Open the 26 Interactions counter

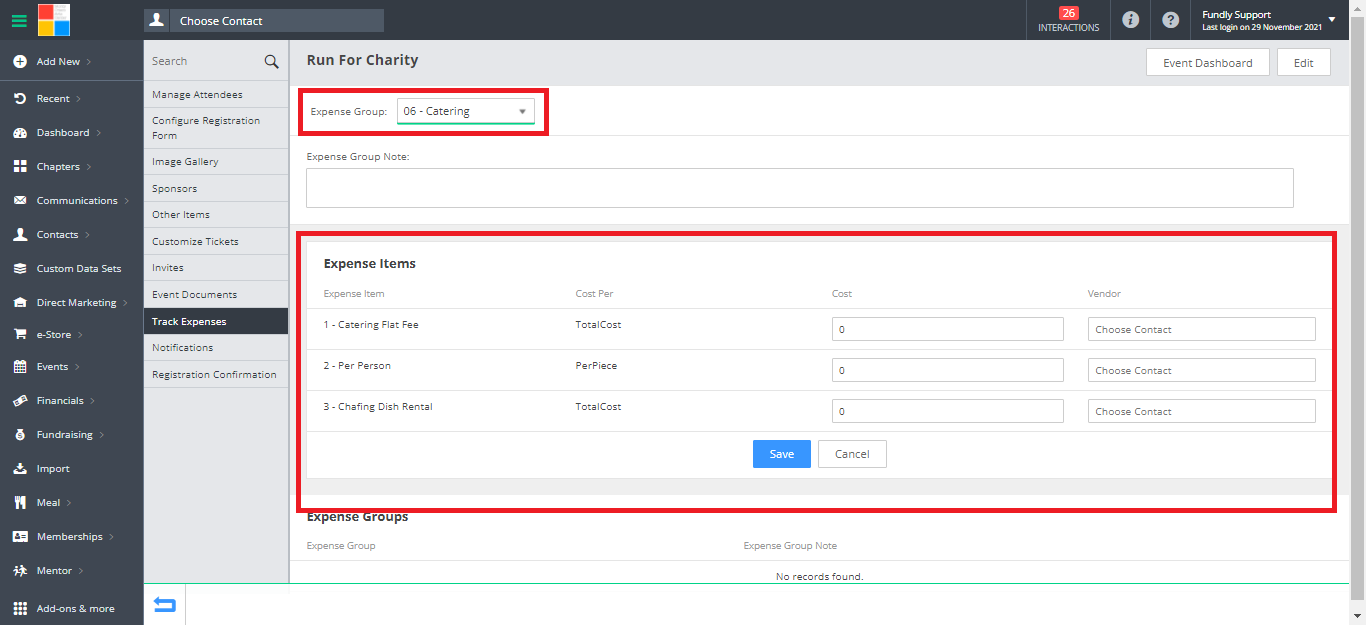pos(1068,20)
